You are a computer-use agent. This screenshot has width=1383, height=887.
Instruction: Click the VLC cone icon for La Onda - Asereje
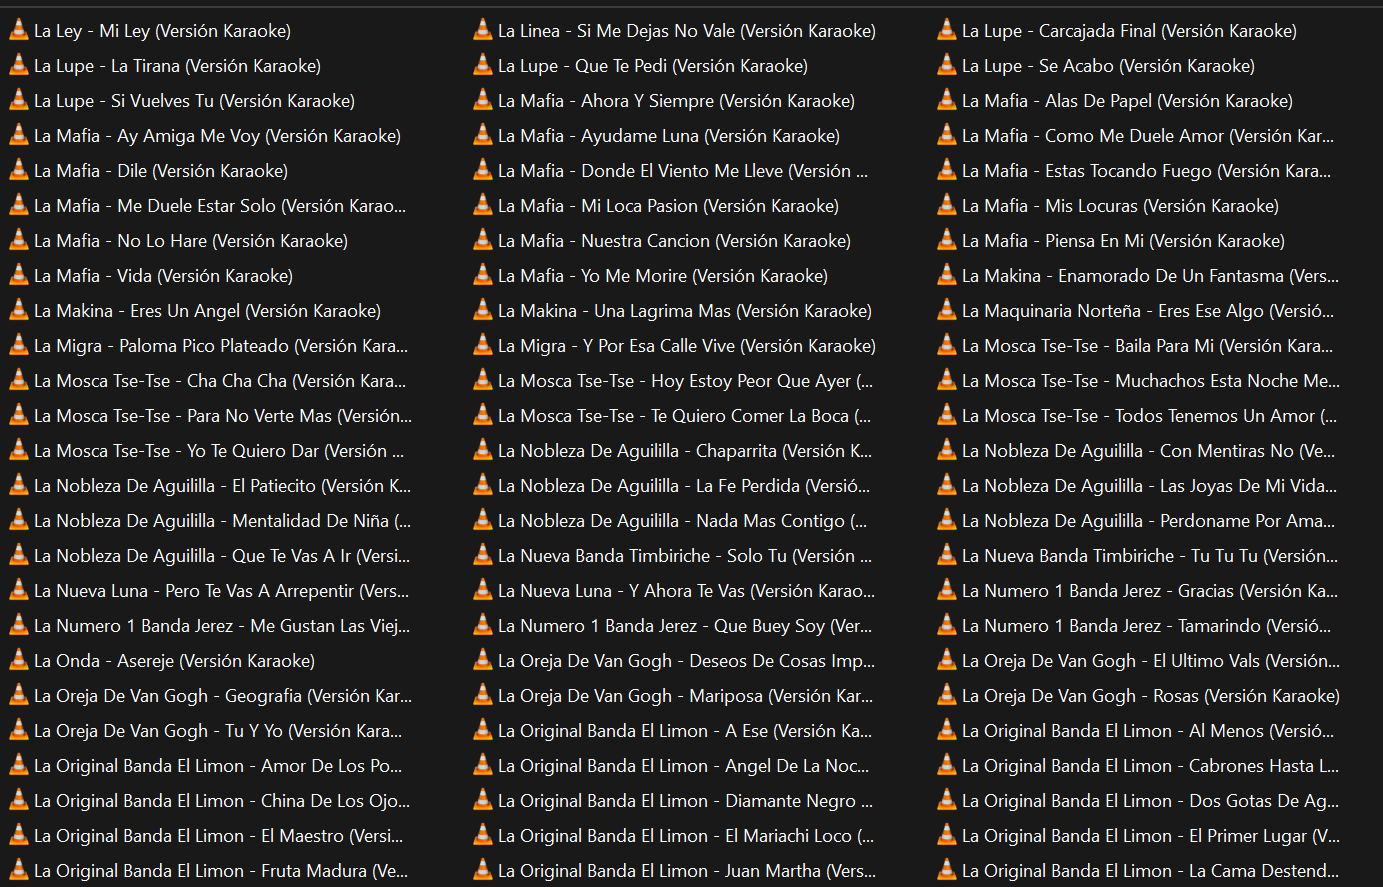pos(18,661)
